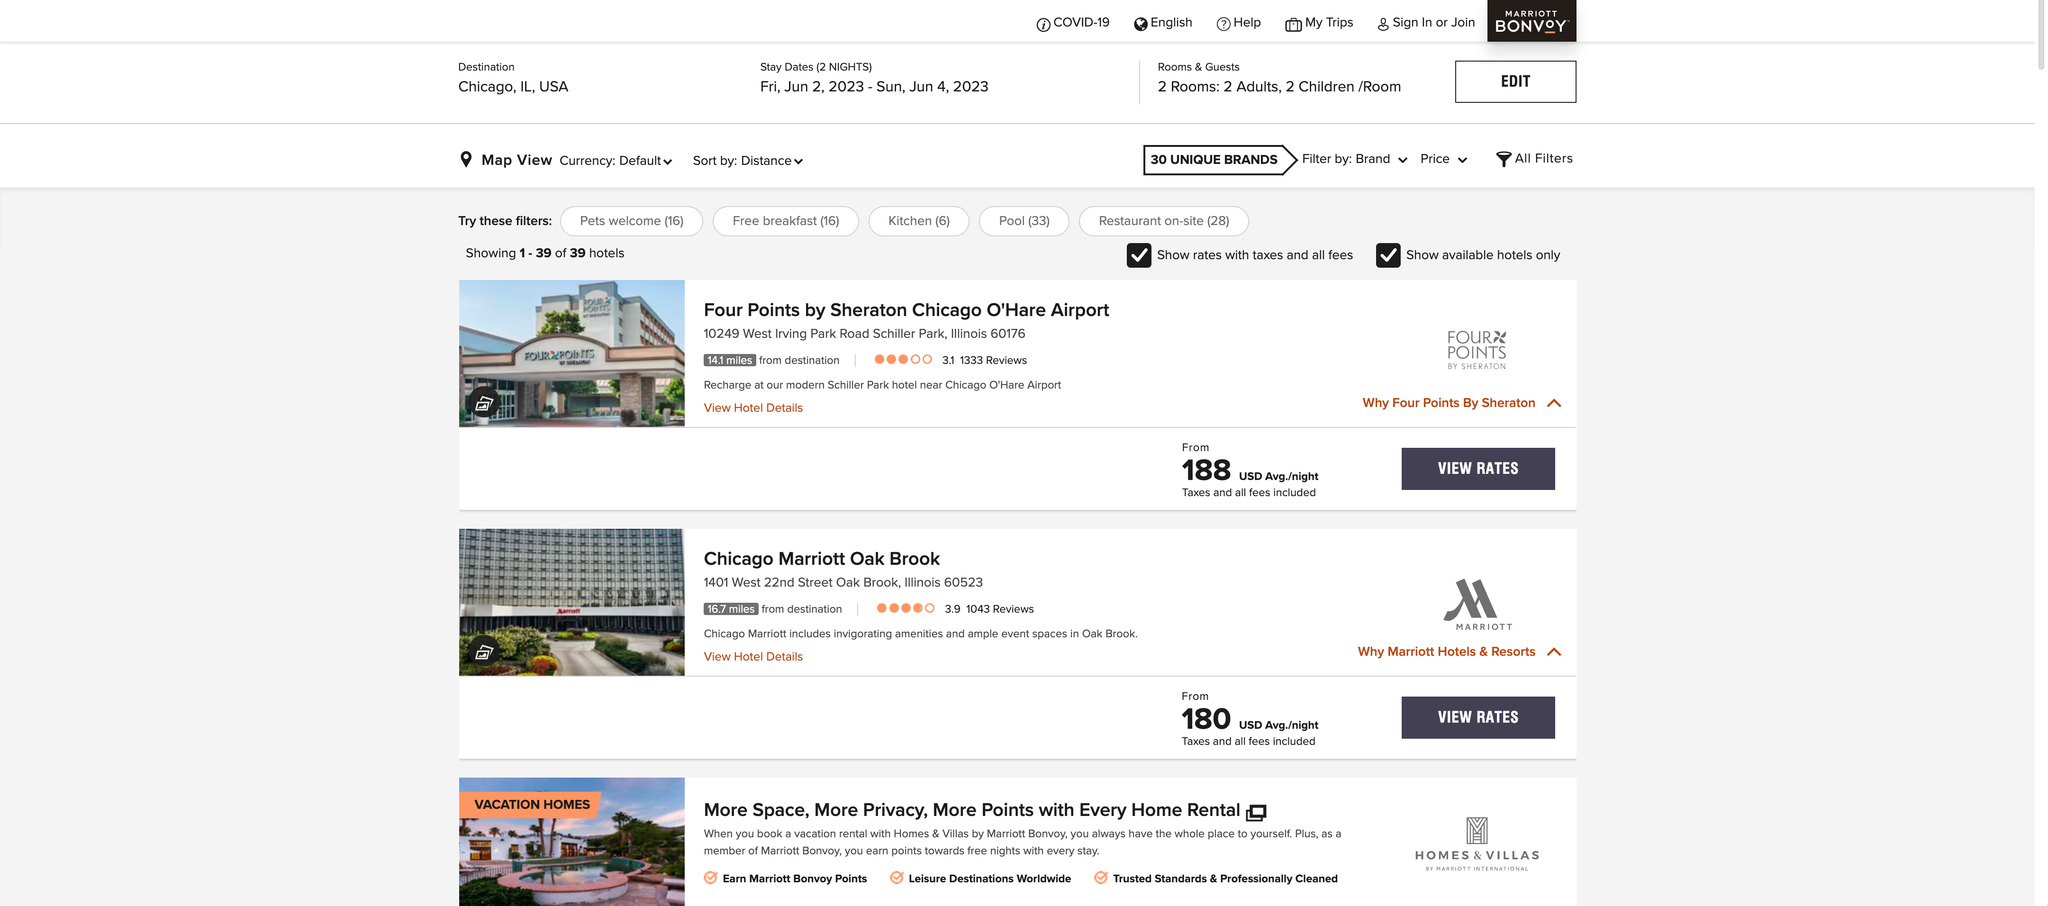This screenshot has height=906, width=2048.
Task: Click the external link icon beside Home Rental title
Action: [1257, 812]
